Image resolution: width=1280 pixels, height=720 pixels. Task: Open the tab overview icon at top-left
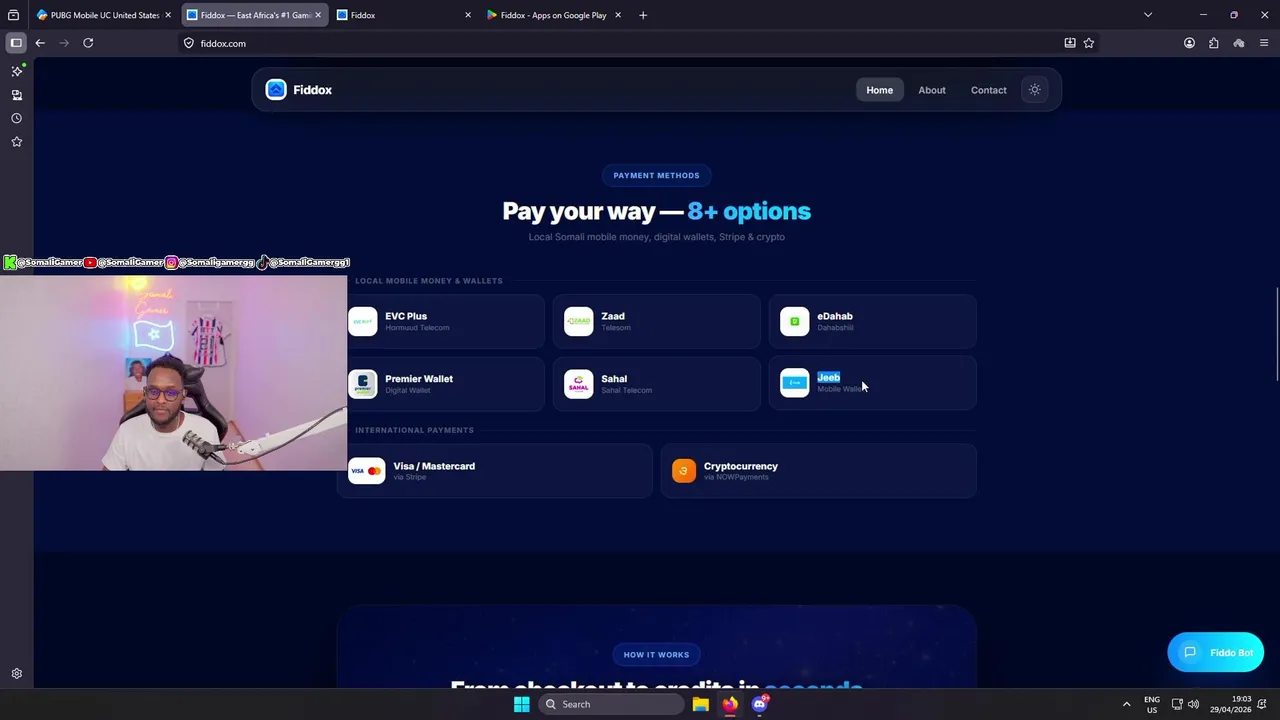coord(13,15)
